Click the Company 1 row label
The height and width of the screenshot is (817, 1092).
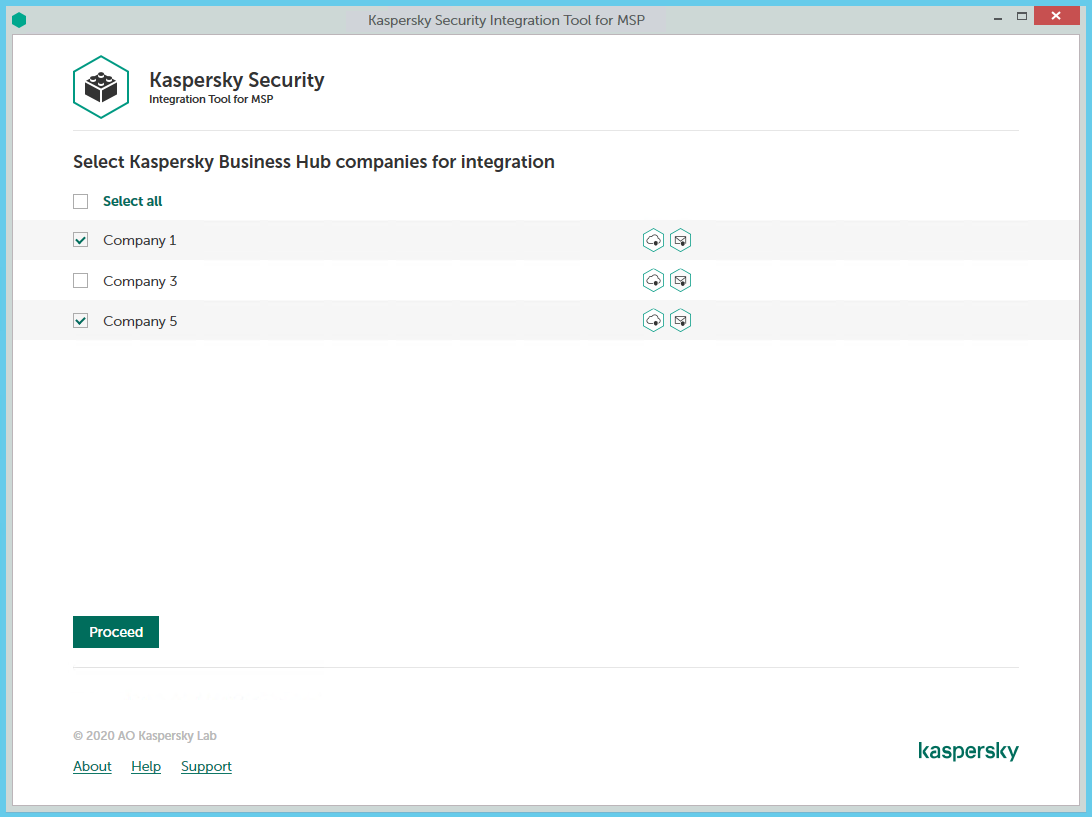coord(139,240)
